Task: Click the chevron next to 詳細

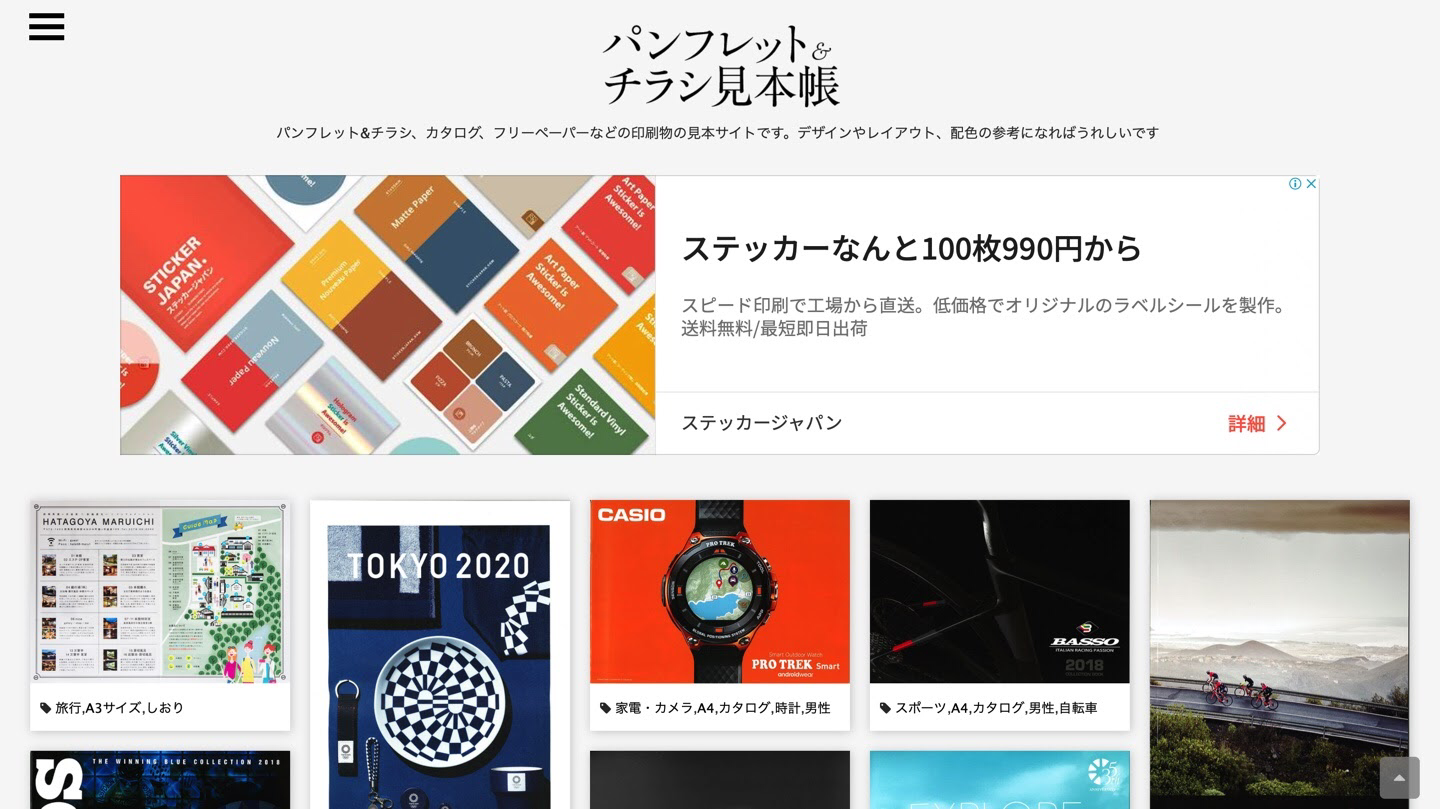Action: 1282,424
